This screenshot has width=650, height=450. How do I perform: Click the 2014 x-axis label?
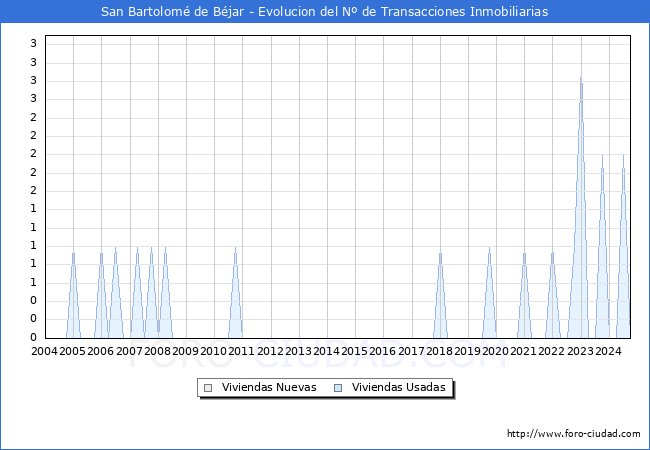(326, 351)
